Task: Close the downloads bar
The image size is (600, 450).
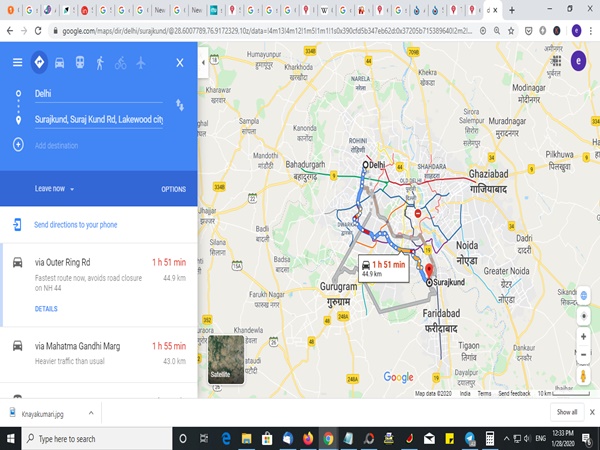Action: click(x=592, y=412)
